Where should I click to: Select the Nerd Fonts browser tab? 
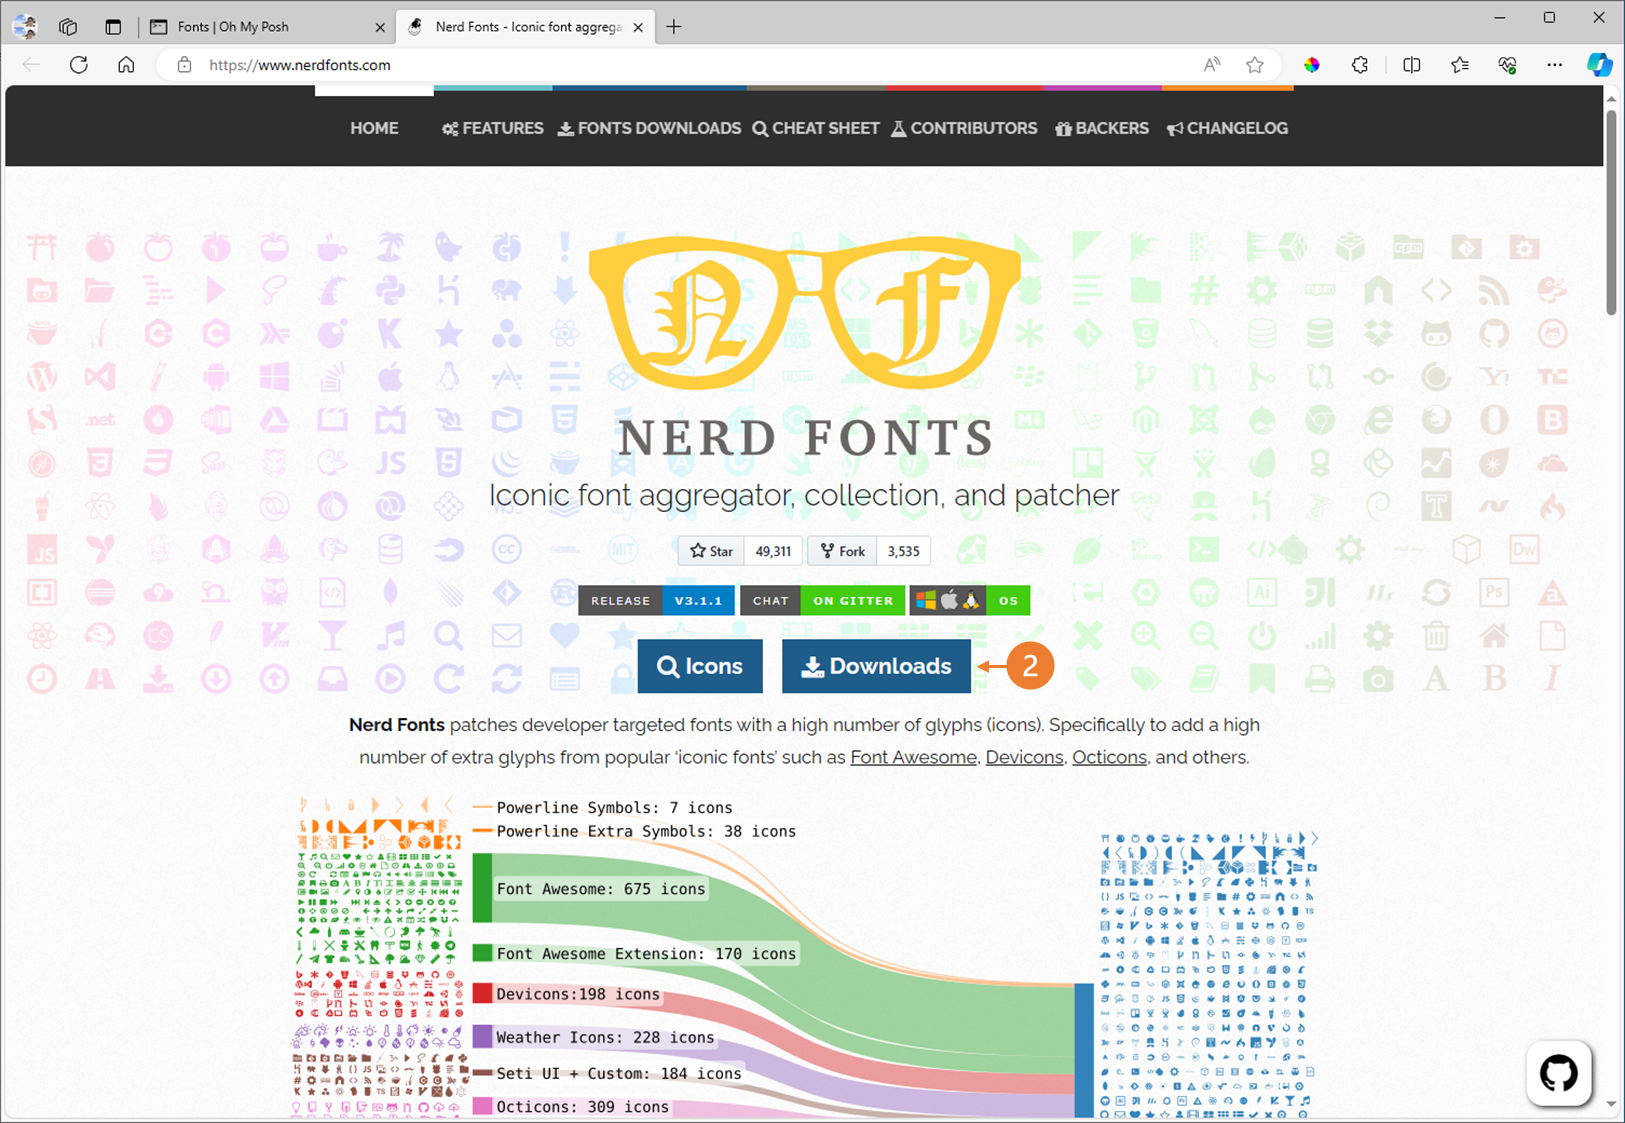(526, 27)
